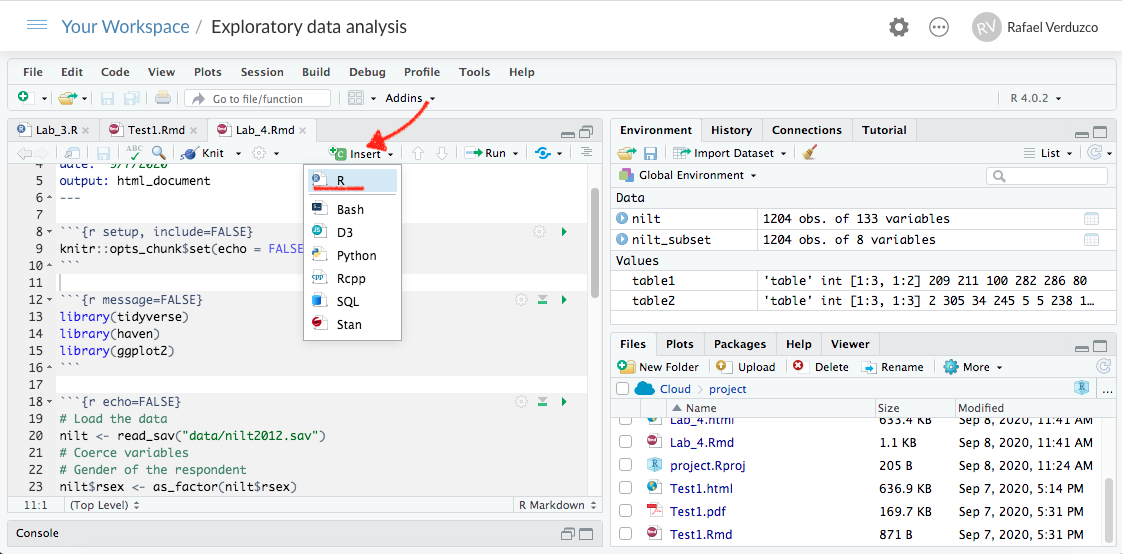
Task: Click the Your Workspace breadcrumb link
Action: 125,27
